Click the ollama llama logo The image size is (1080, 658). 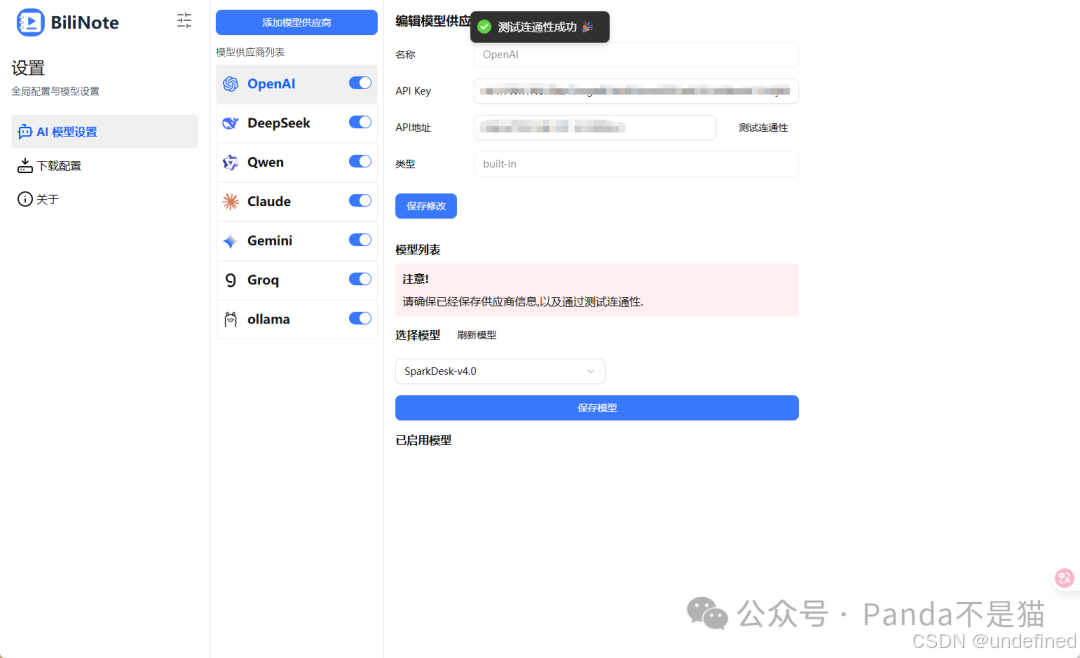click(231, 320)
